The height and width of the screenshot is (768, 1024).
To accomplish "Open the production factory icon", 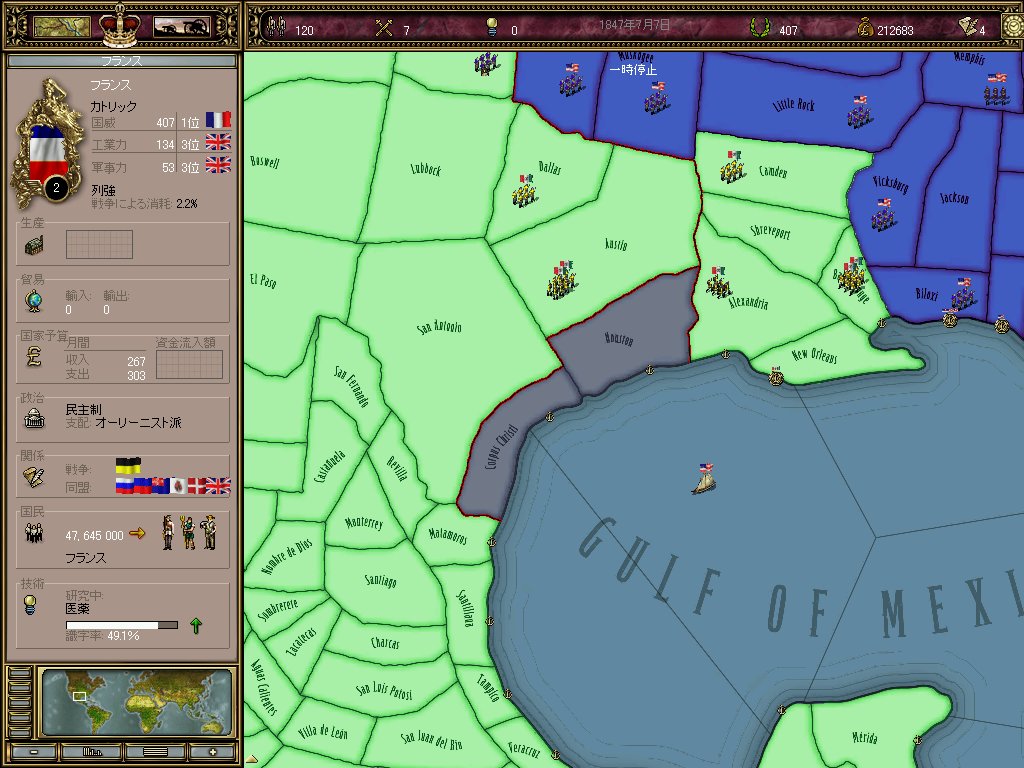I will 33,246.
